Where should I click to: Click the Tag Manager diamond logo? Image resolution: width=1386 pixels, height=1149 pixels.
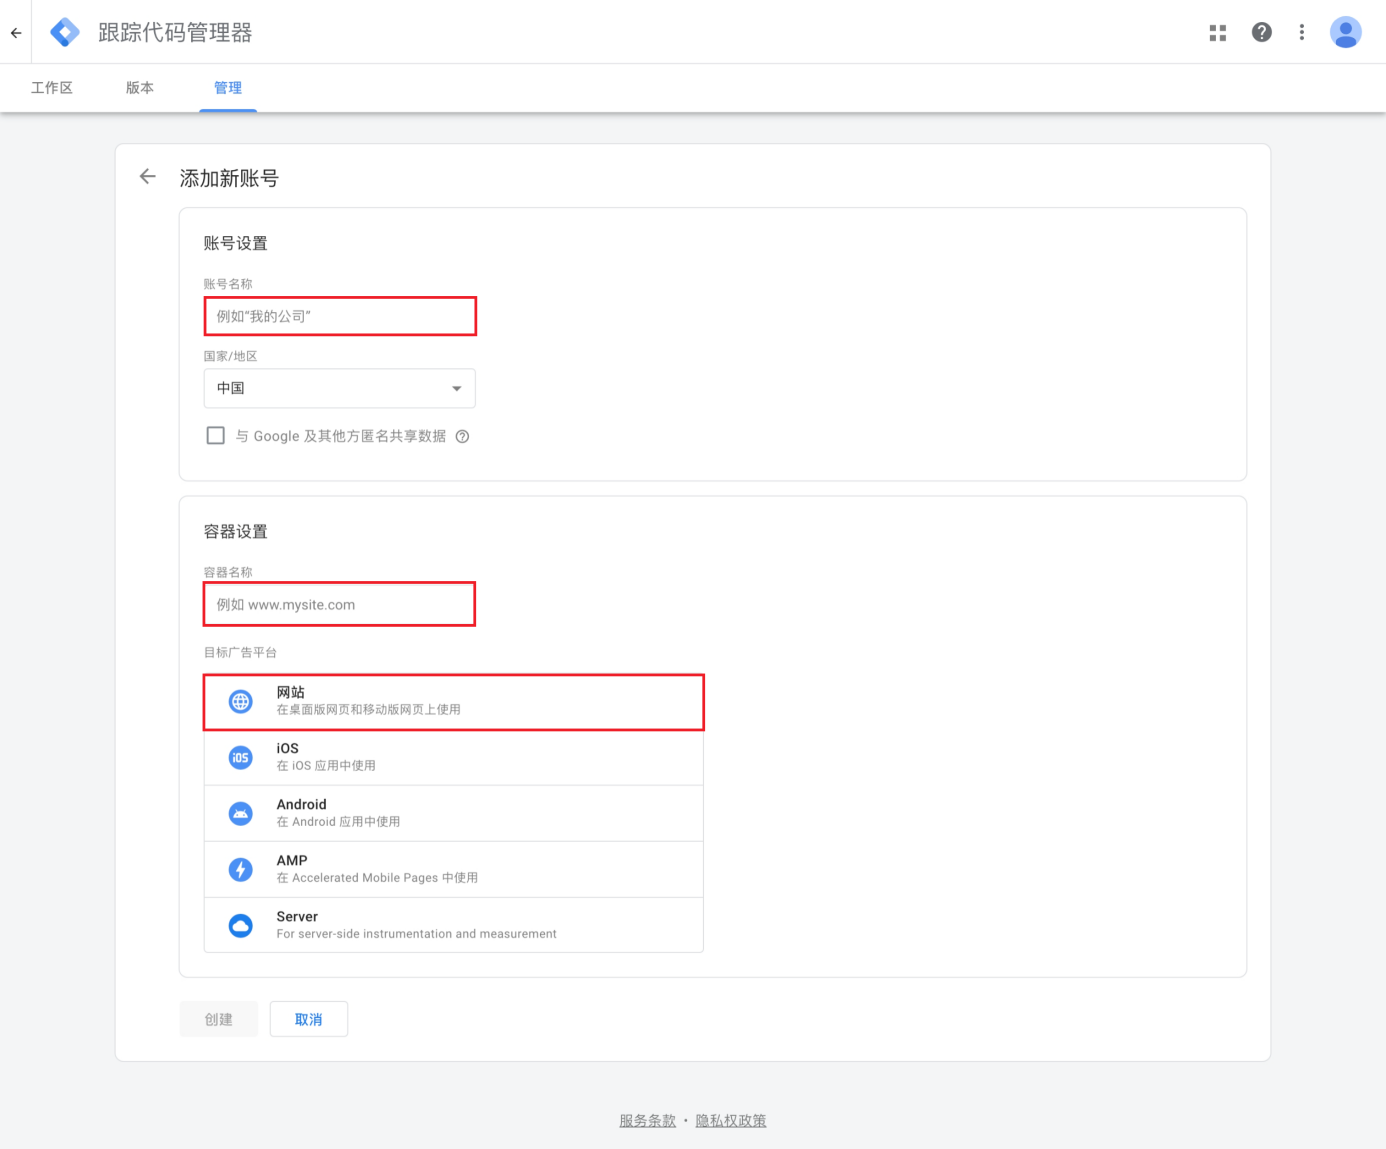coord(65,32)
